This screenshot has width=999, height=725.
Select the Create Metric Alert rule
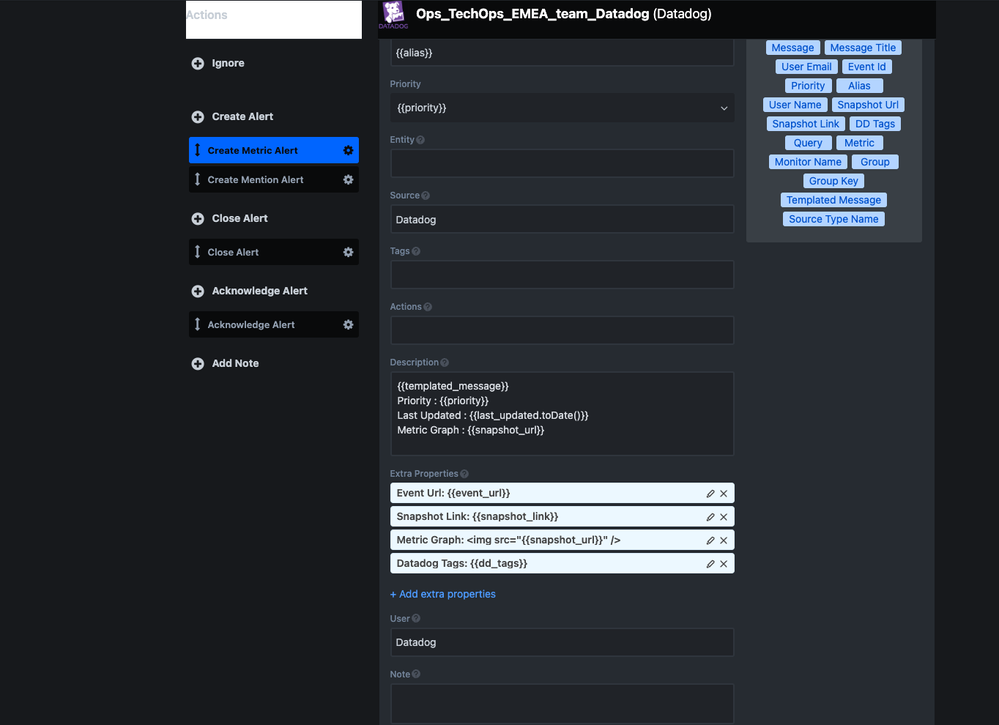click(274, 150)
